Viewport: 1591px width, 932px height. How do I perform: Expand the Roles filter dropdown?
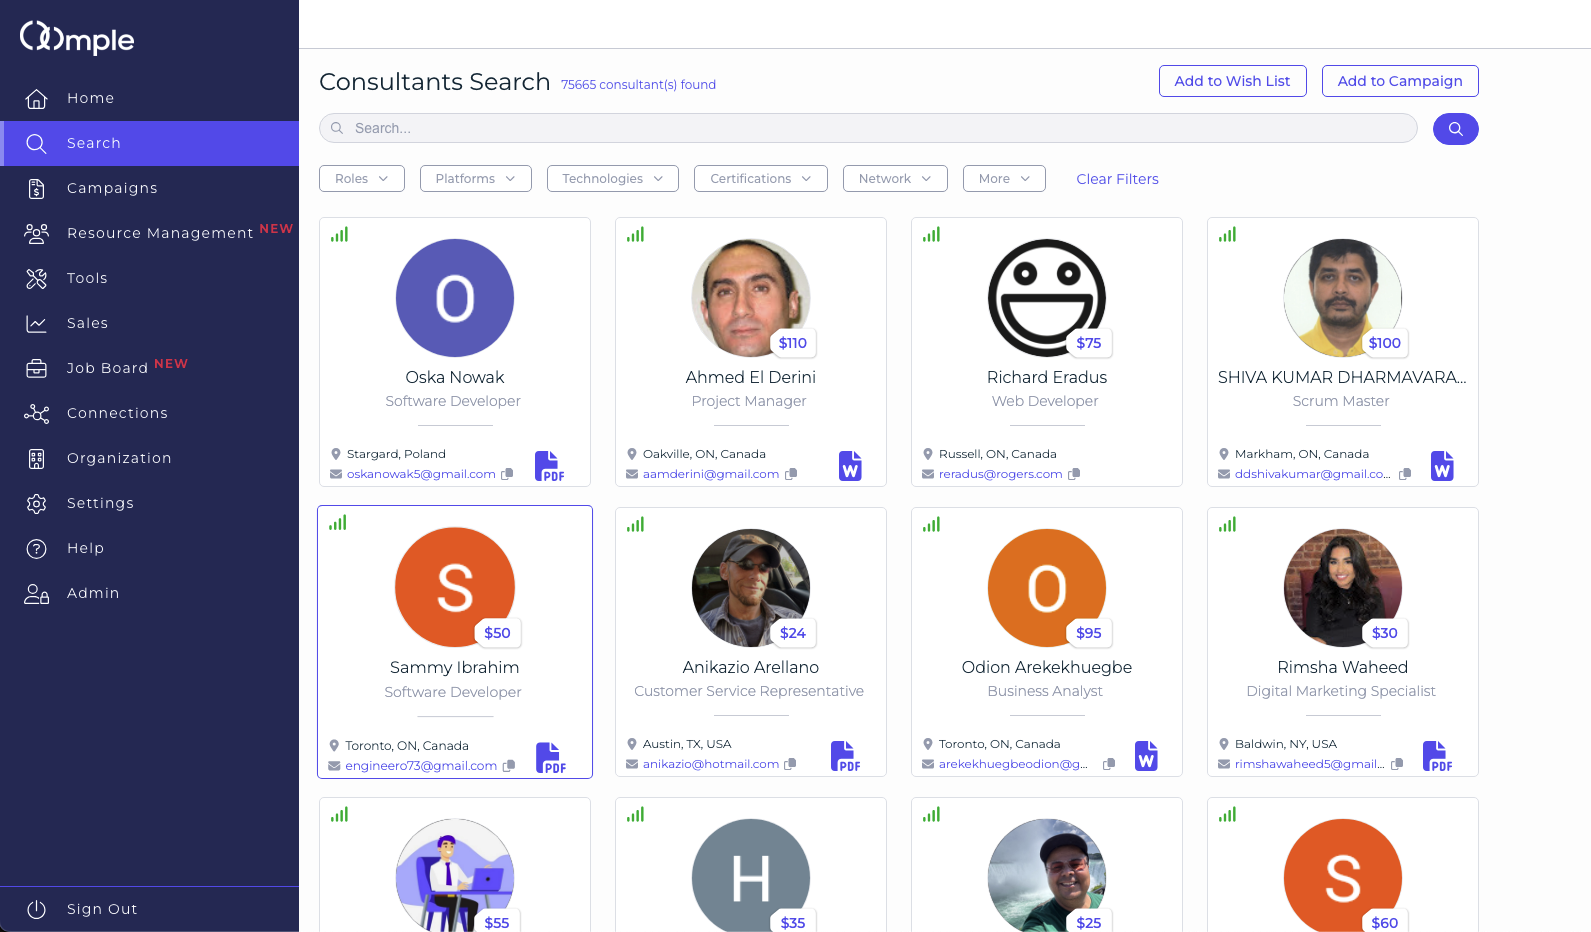coord(361,179)
